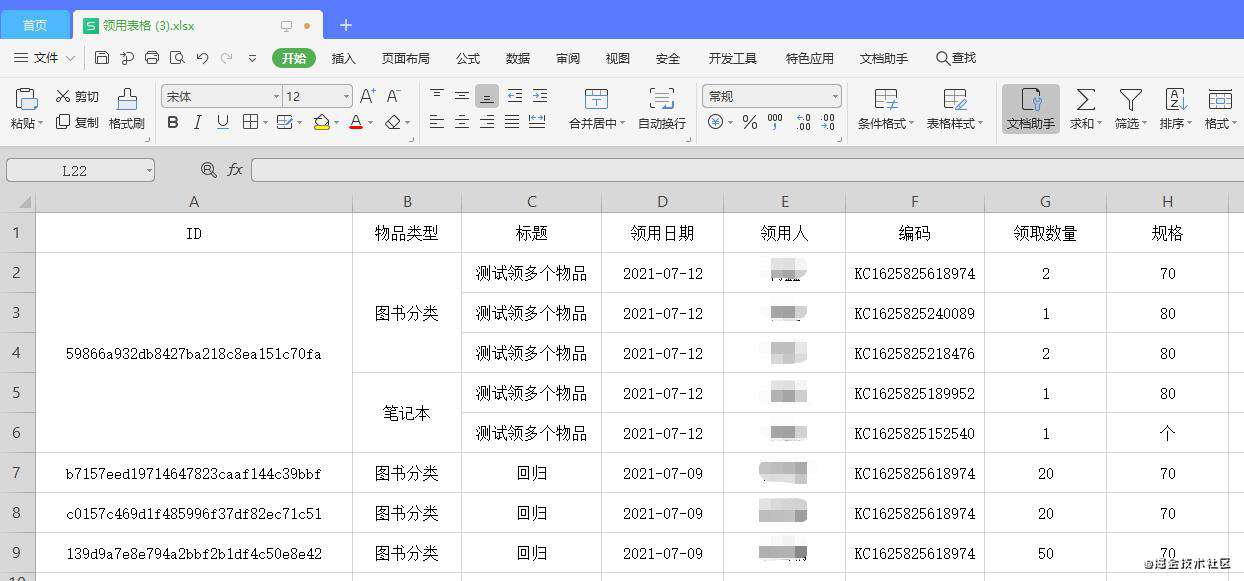
Task: Click the decrease indent icon
Action: 514,96
